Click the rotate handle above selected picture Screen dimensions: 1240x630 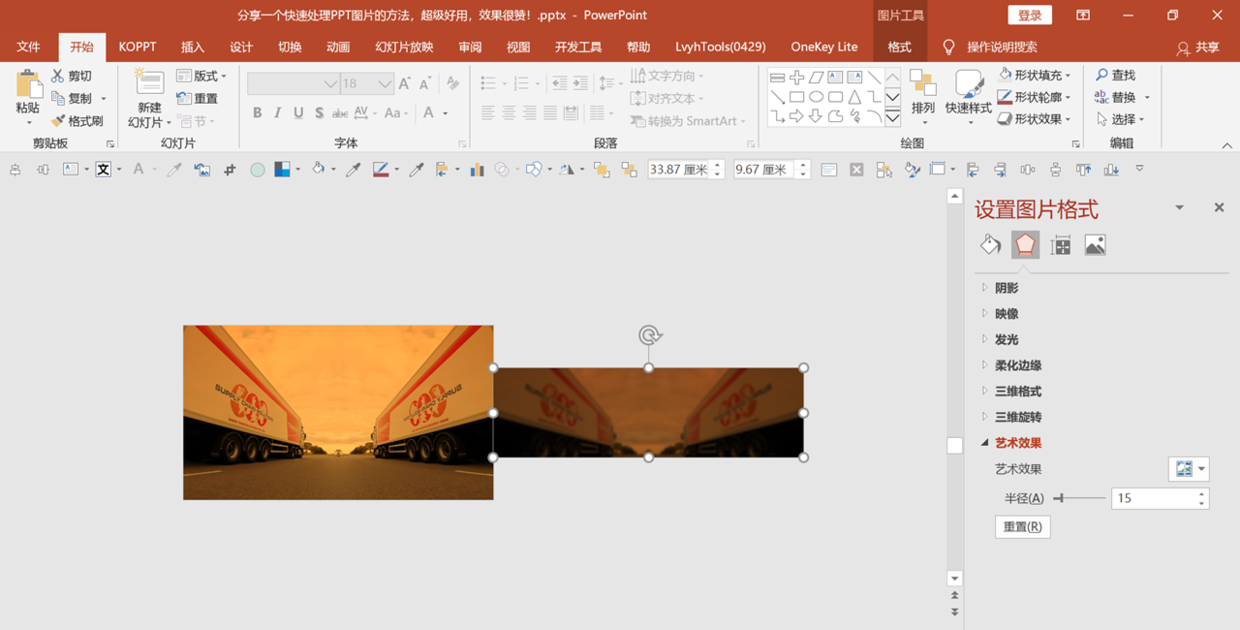click(x=649, y=336)
